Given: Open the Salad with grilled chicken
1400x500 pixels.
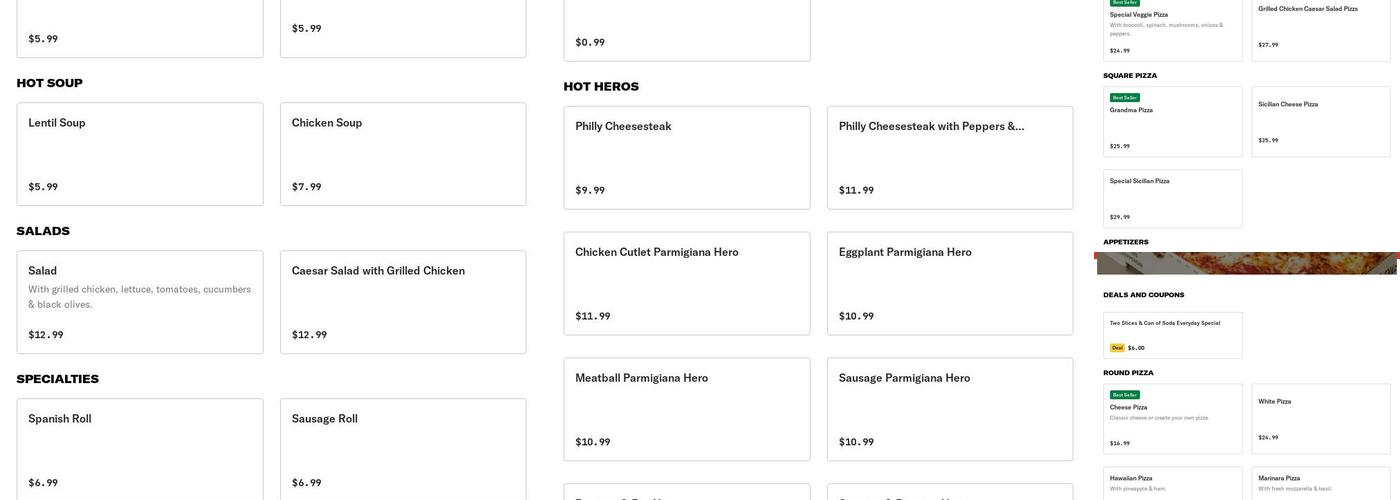Looking at the screenshot, I should click(140, 302).
